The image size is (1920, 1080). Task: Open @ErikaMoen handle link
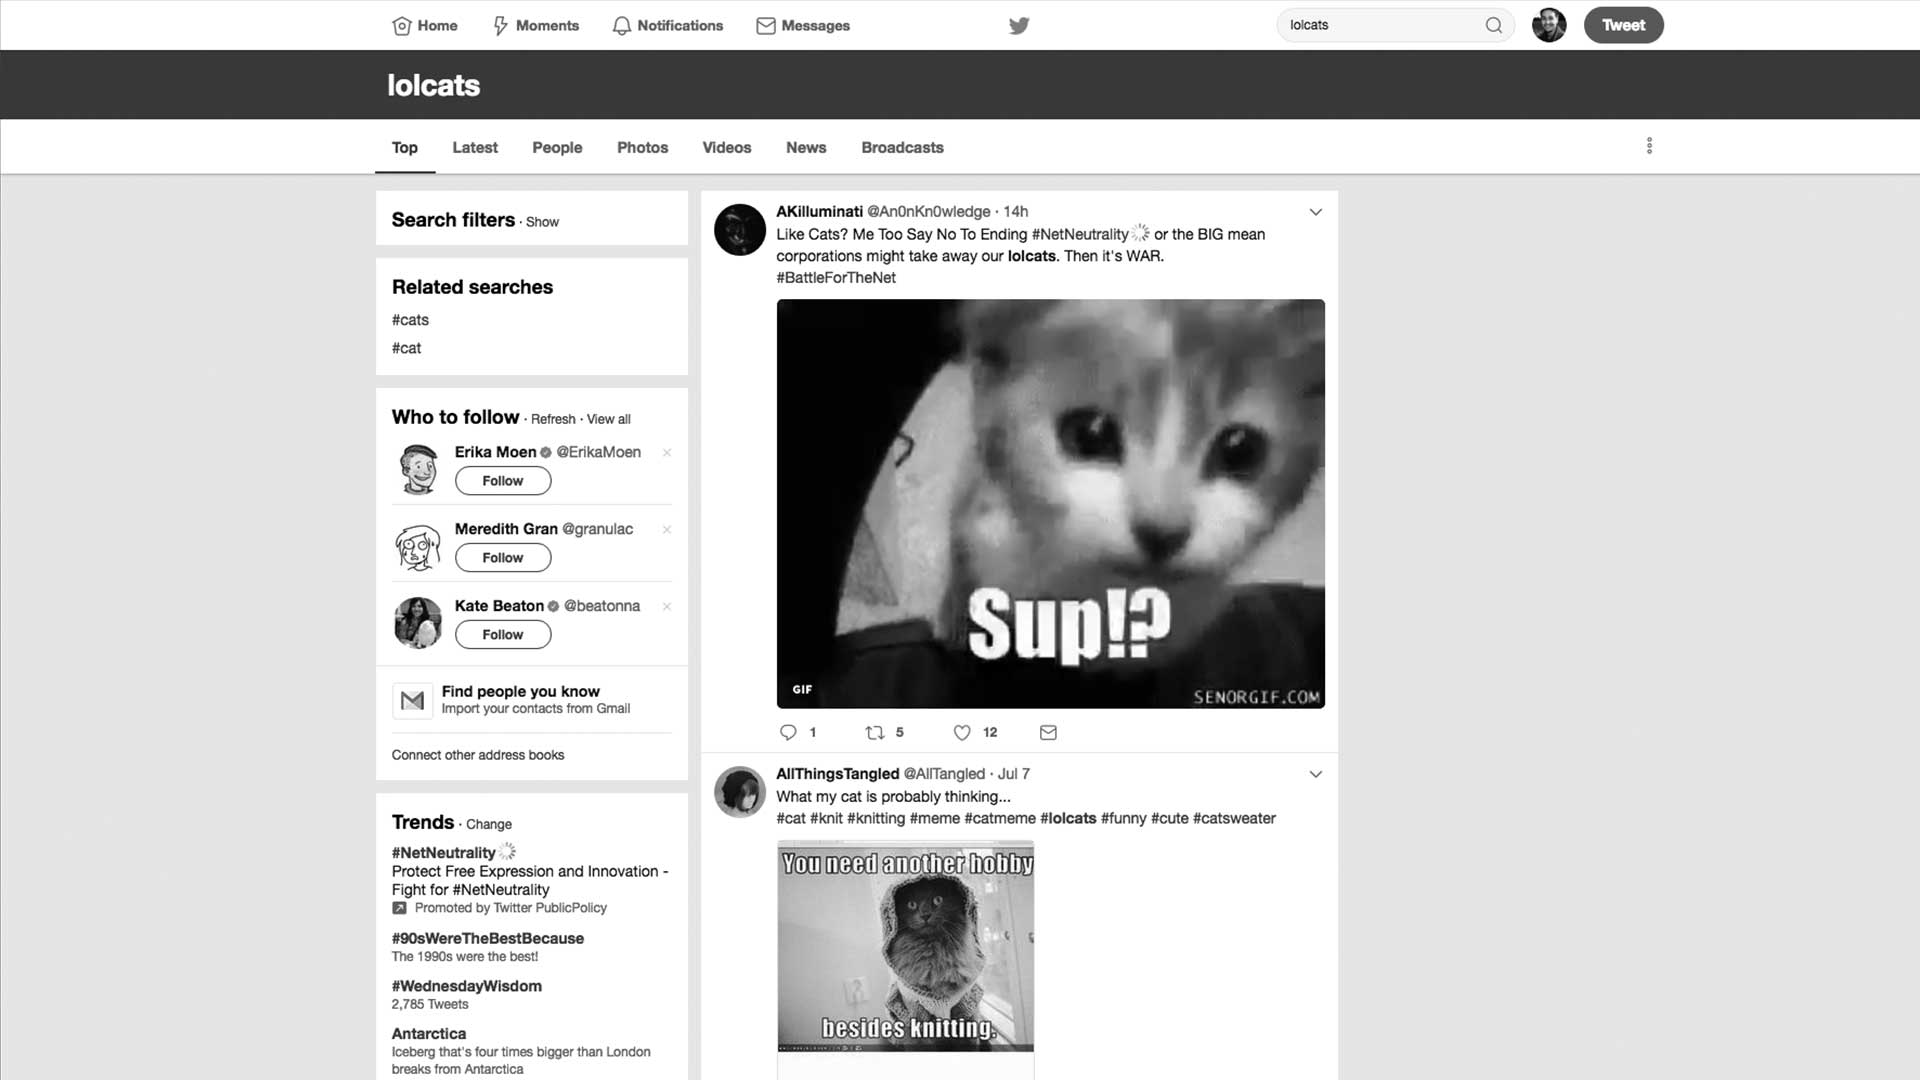click(x=599, y=452)
